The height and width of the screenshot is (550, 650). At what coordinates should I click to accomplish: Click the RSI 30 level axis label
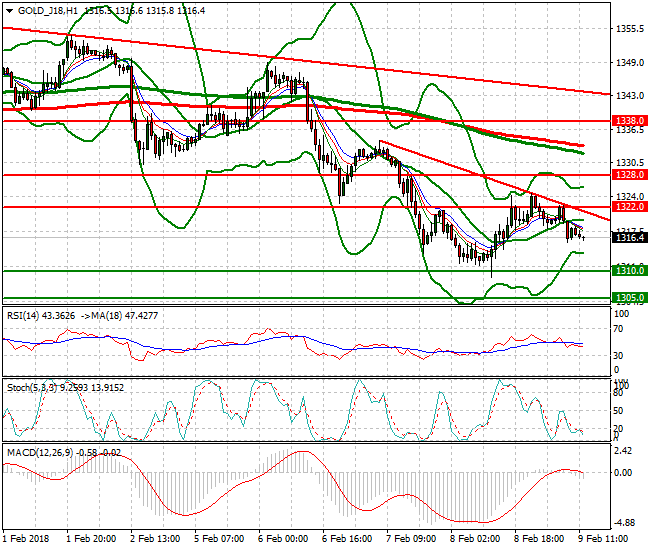point(618,356)
